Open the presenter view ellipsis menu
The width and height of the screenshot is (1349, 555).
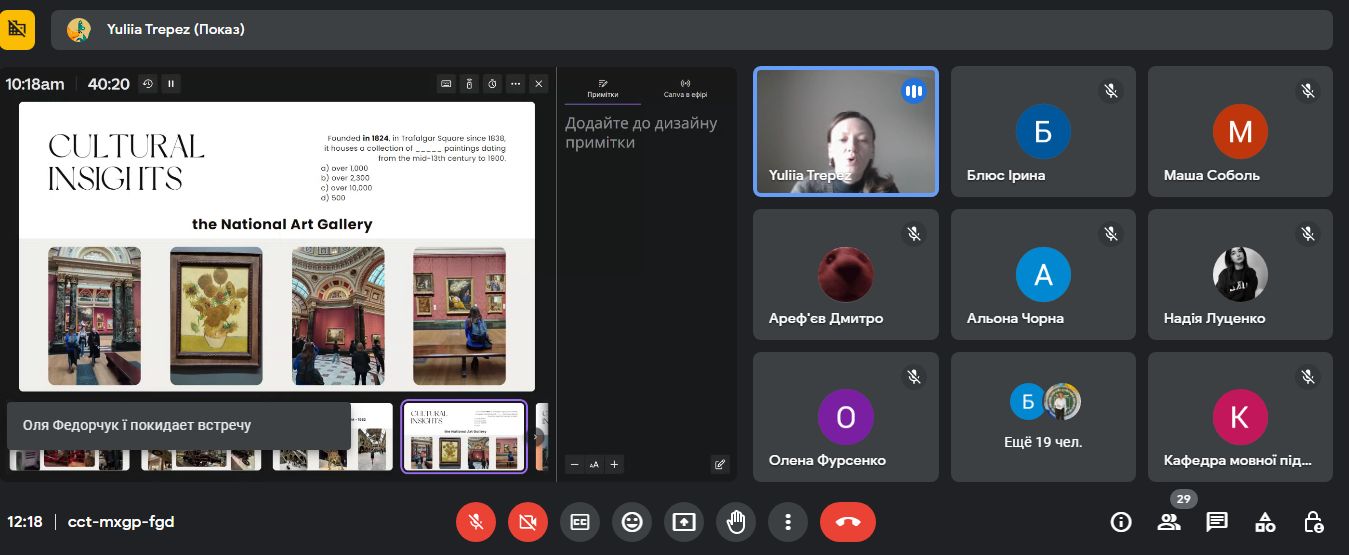[x=515, y=84]
